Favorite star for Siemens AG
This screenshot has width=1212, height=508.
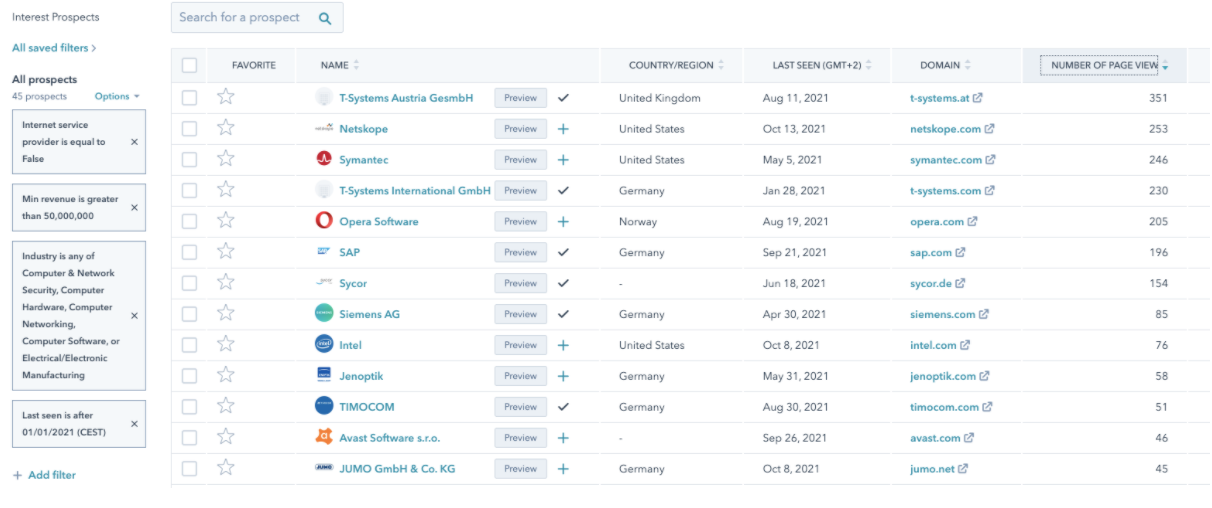[x=226, y=314]
